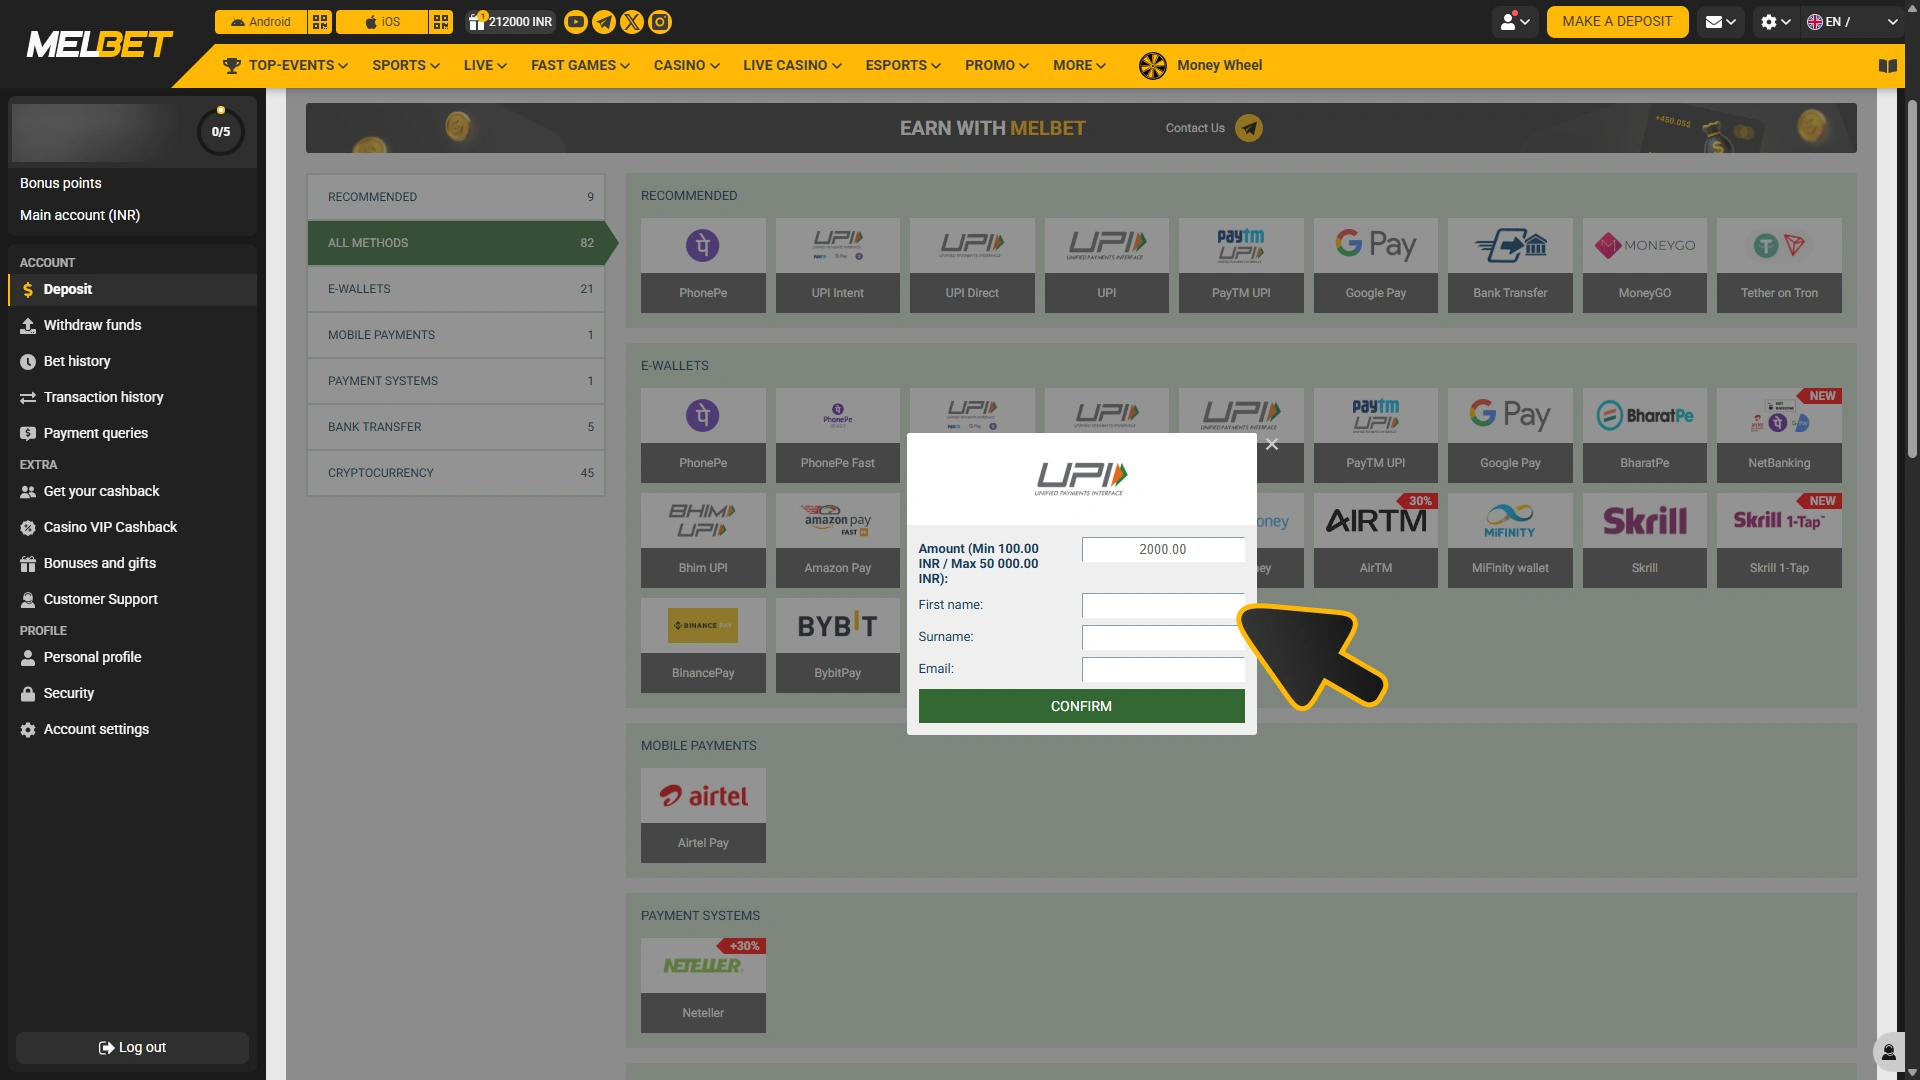The height and width of the screenshot is (1080, 1920).
Task: Select Amazon Pay e-wallet
Action: coord(837,540)
